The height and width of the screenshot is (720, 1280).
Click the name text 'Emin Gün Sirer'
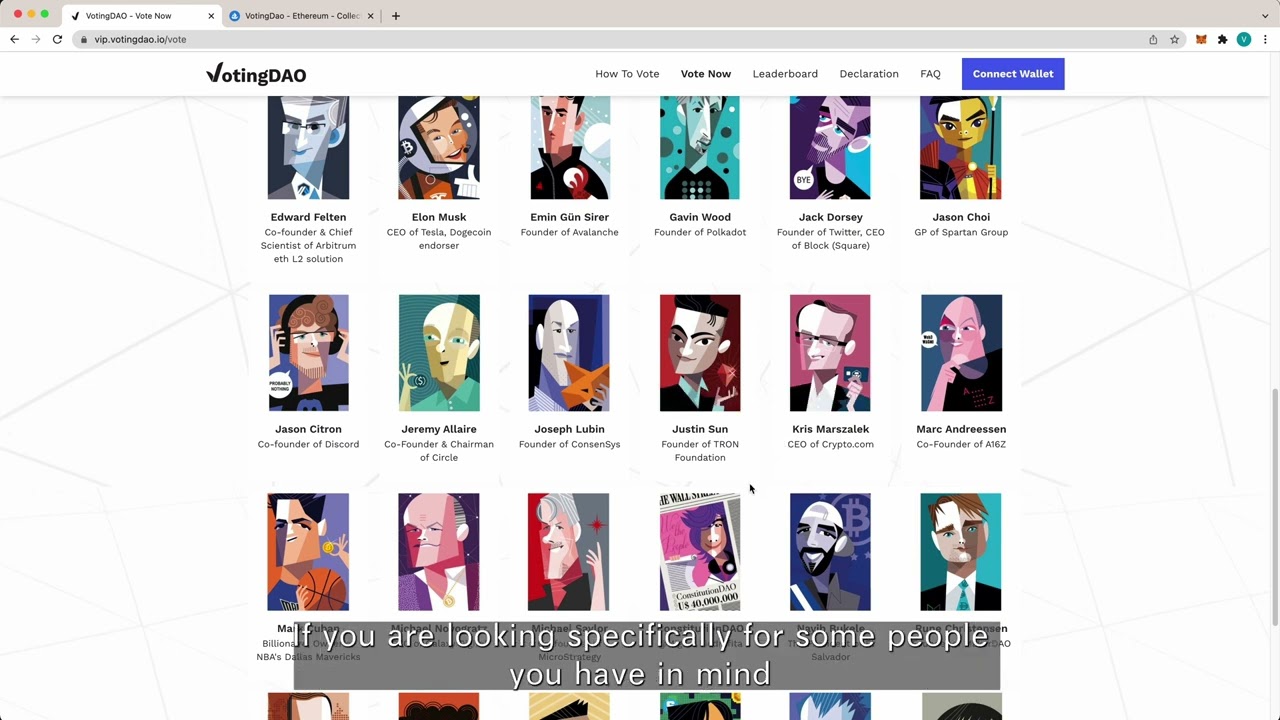(569, 217)
